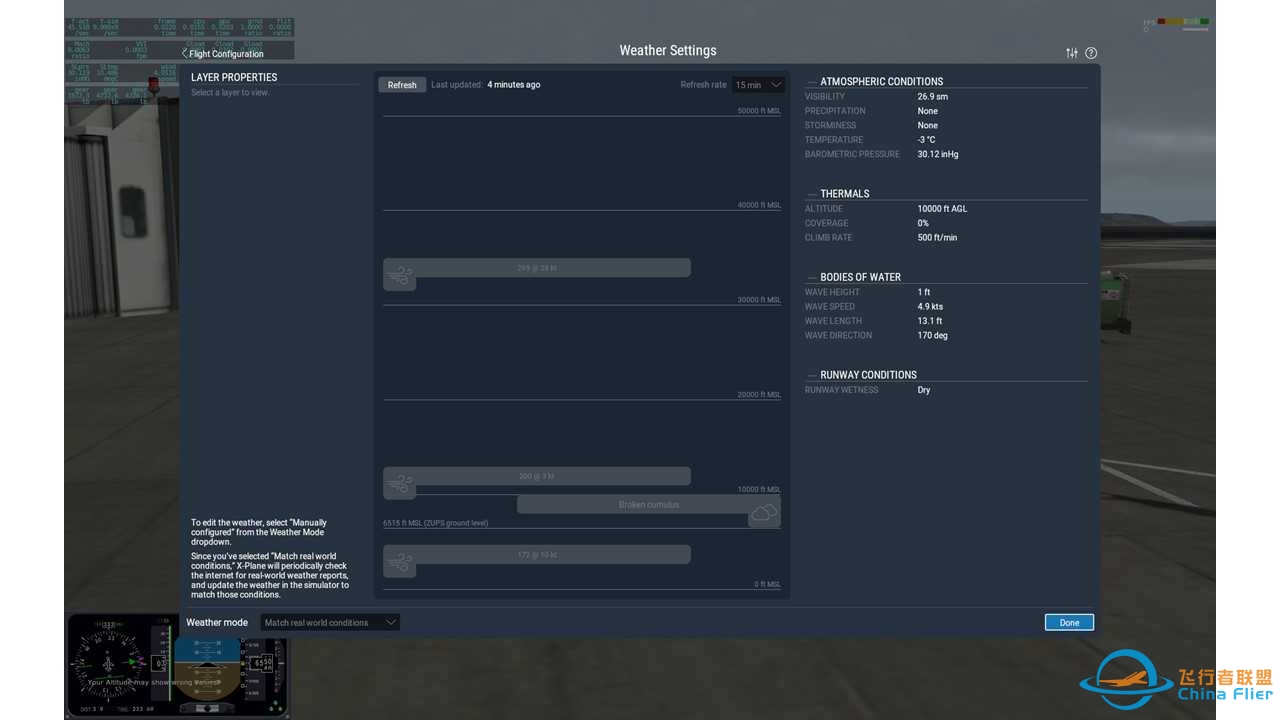The width and height of the screenshot is (1280, 720).
Task: Open the Weather mode dropdown
Action: (330, 622)
